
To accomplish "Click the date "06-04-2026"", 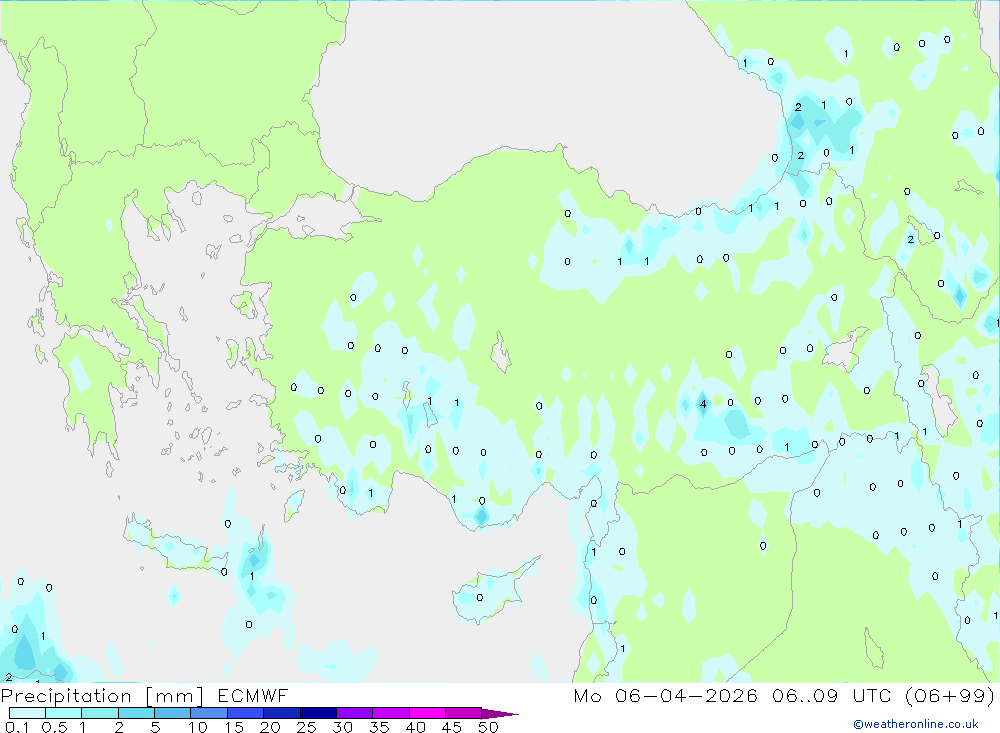I will (x=686, y=695).
